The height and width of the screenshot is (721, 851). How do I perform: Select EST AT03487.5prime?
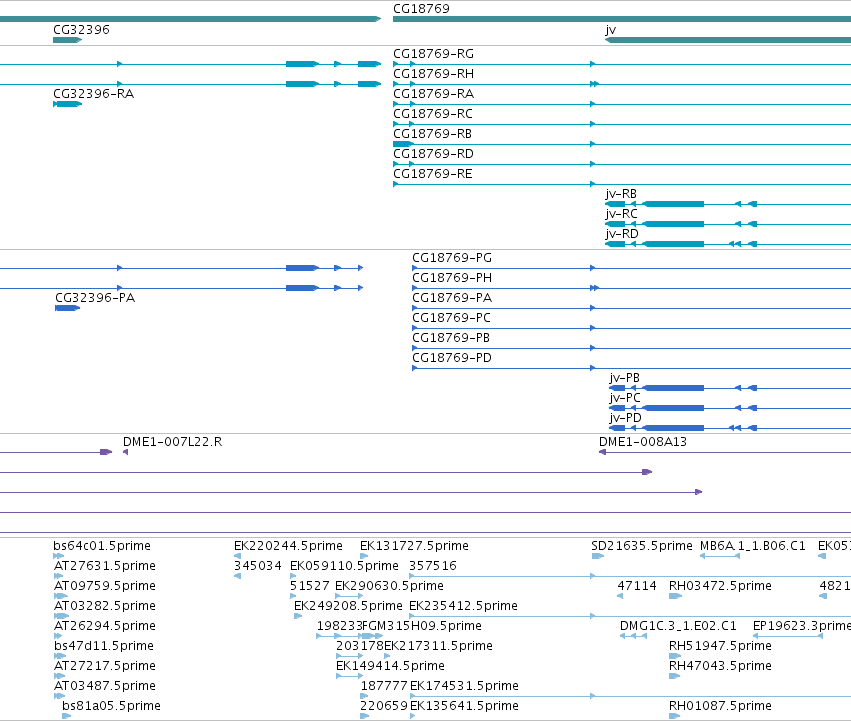105,686
